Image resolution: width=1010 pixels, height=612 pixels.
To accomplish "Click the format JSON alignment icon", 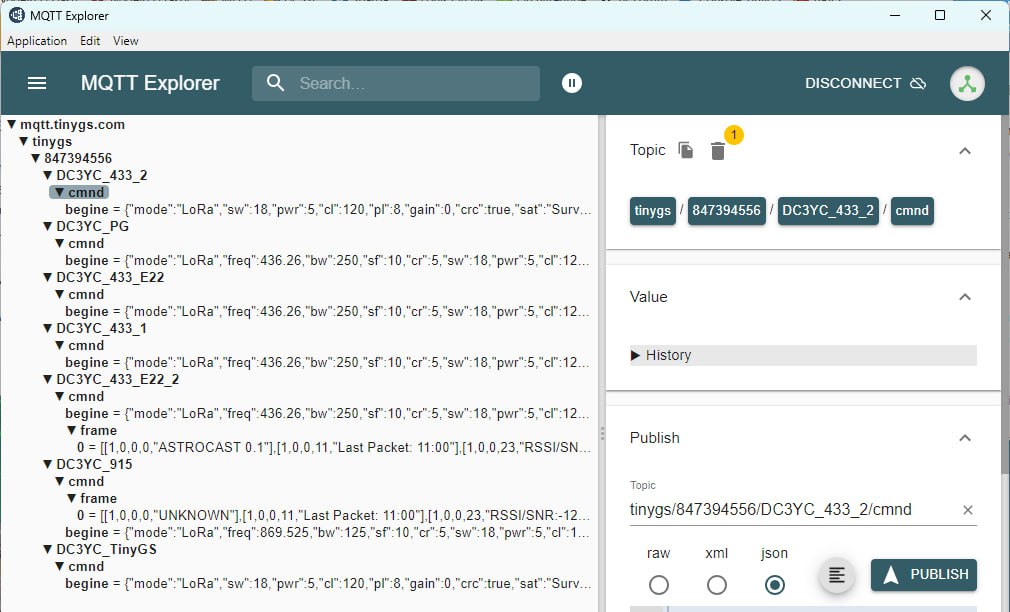I will (836, 575).
